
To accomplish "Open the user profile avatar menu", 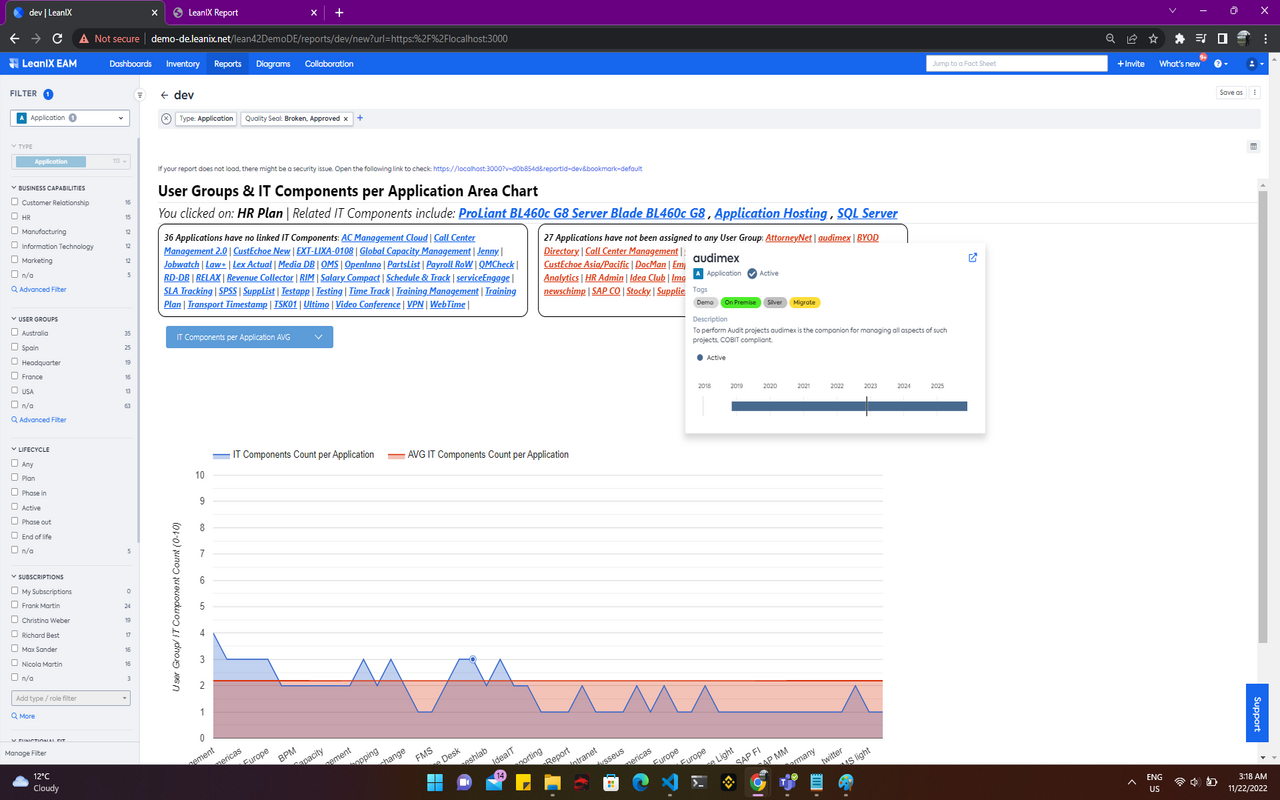I will (1252, 63).
